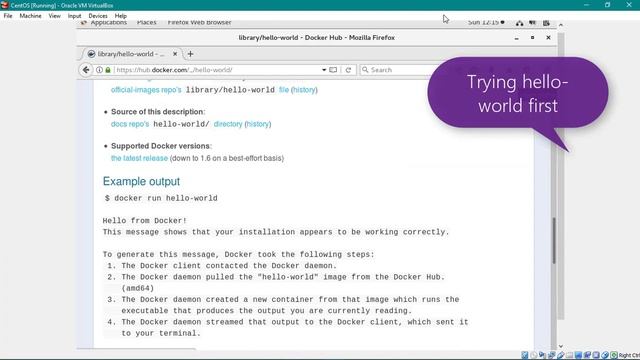Screen dimensions: 640x360
Task: Click the network icon in GNOME top bar
Action: click(519, 23)
